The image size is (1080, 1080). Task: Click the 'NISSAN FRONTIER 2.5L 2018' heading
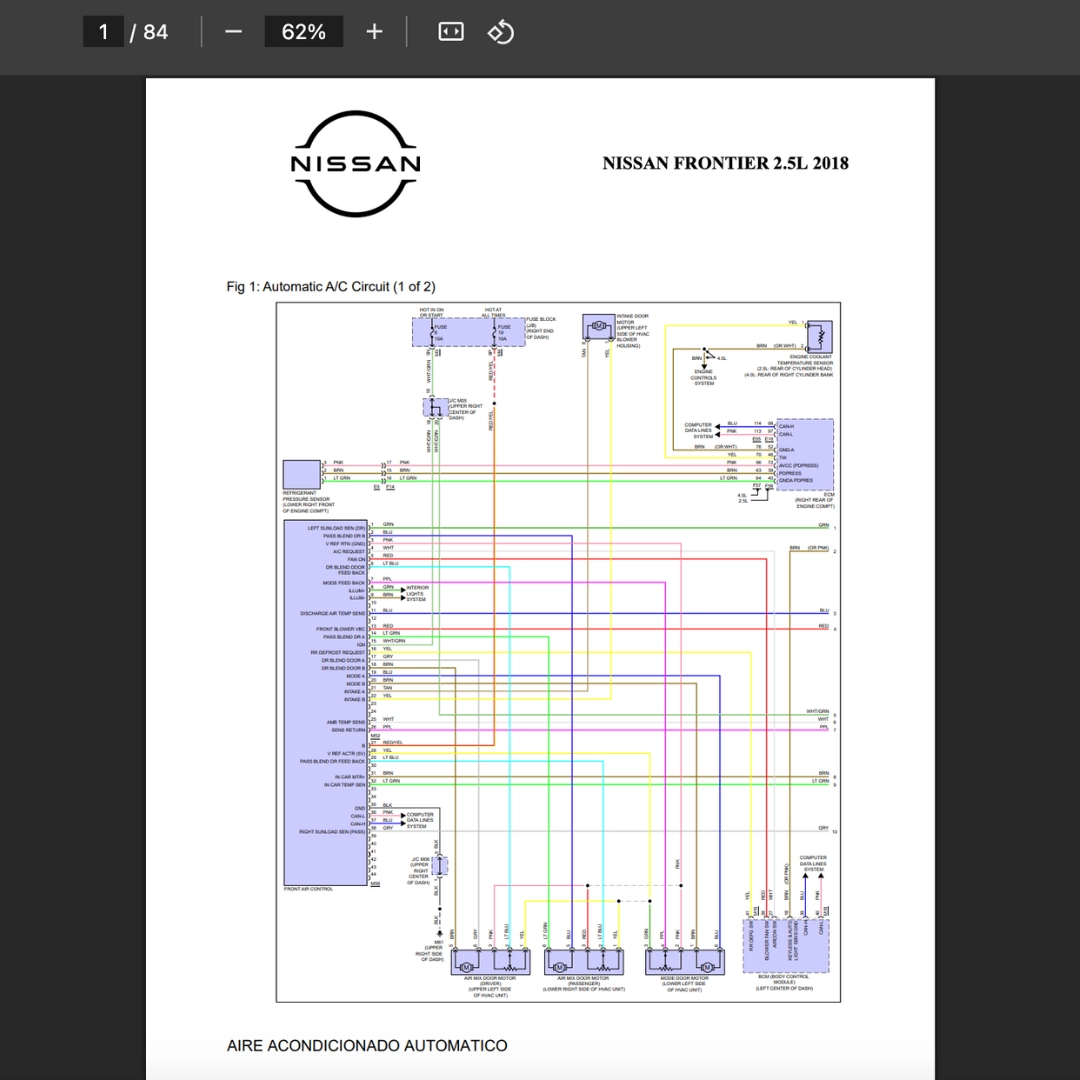[x=725, y=163]
